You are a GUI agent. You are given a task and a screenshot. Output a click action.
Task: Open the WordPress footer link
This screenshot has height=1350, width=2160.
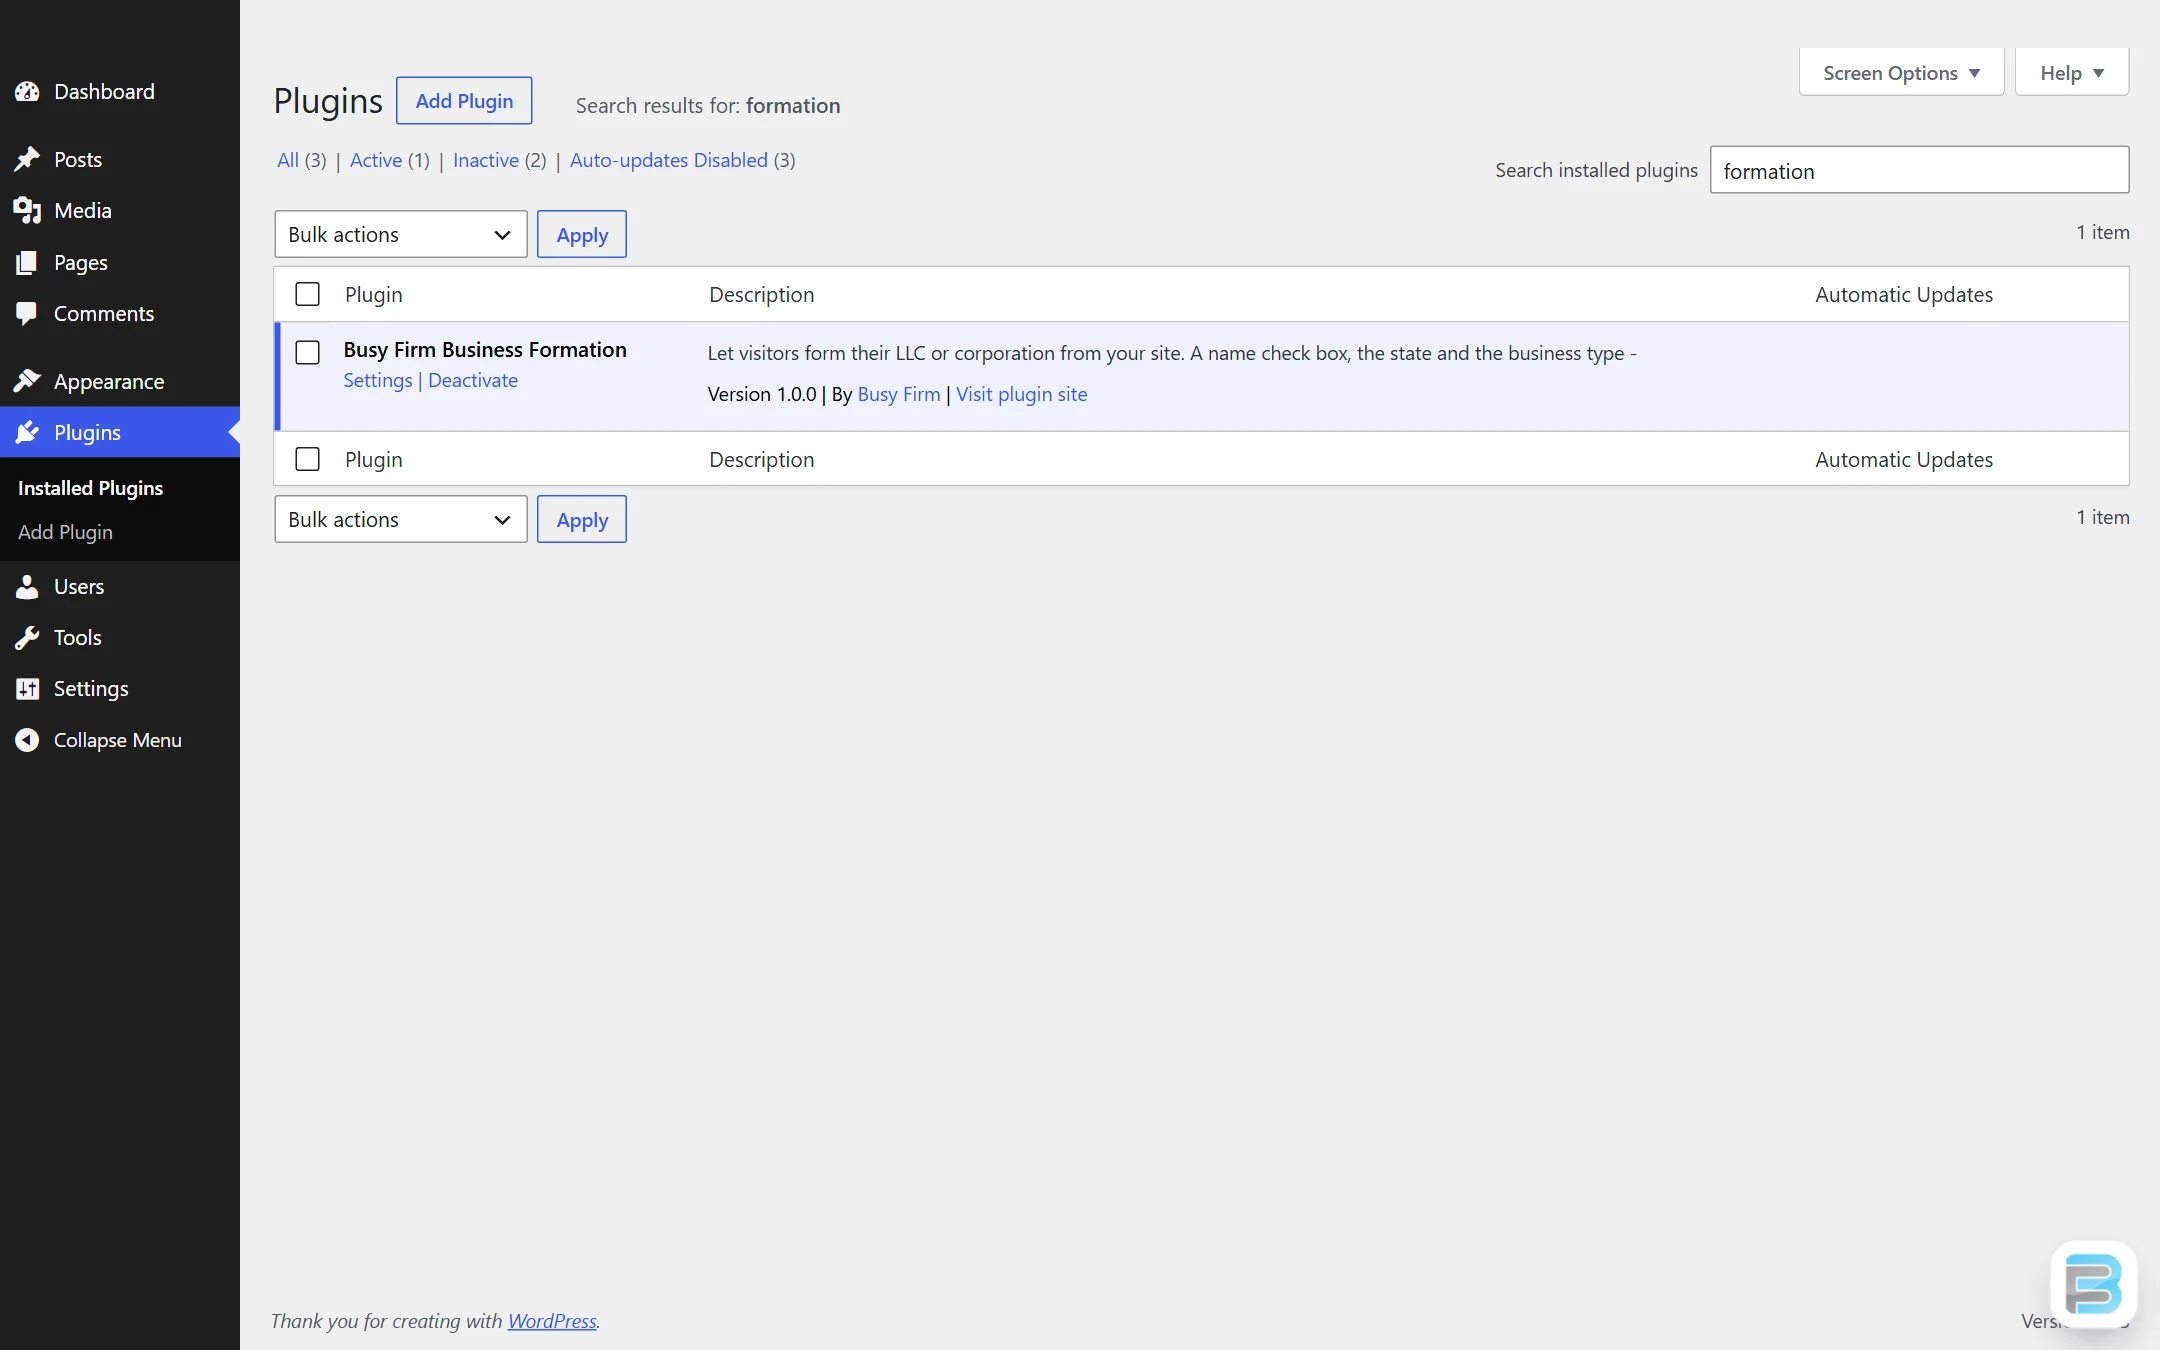pyautogui.click(x=552, y=1321)
